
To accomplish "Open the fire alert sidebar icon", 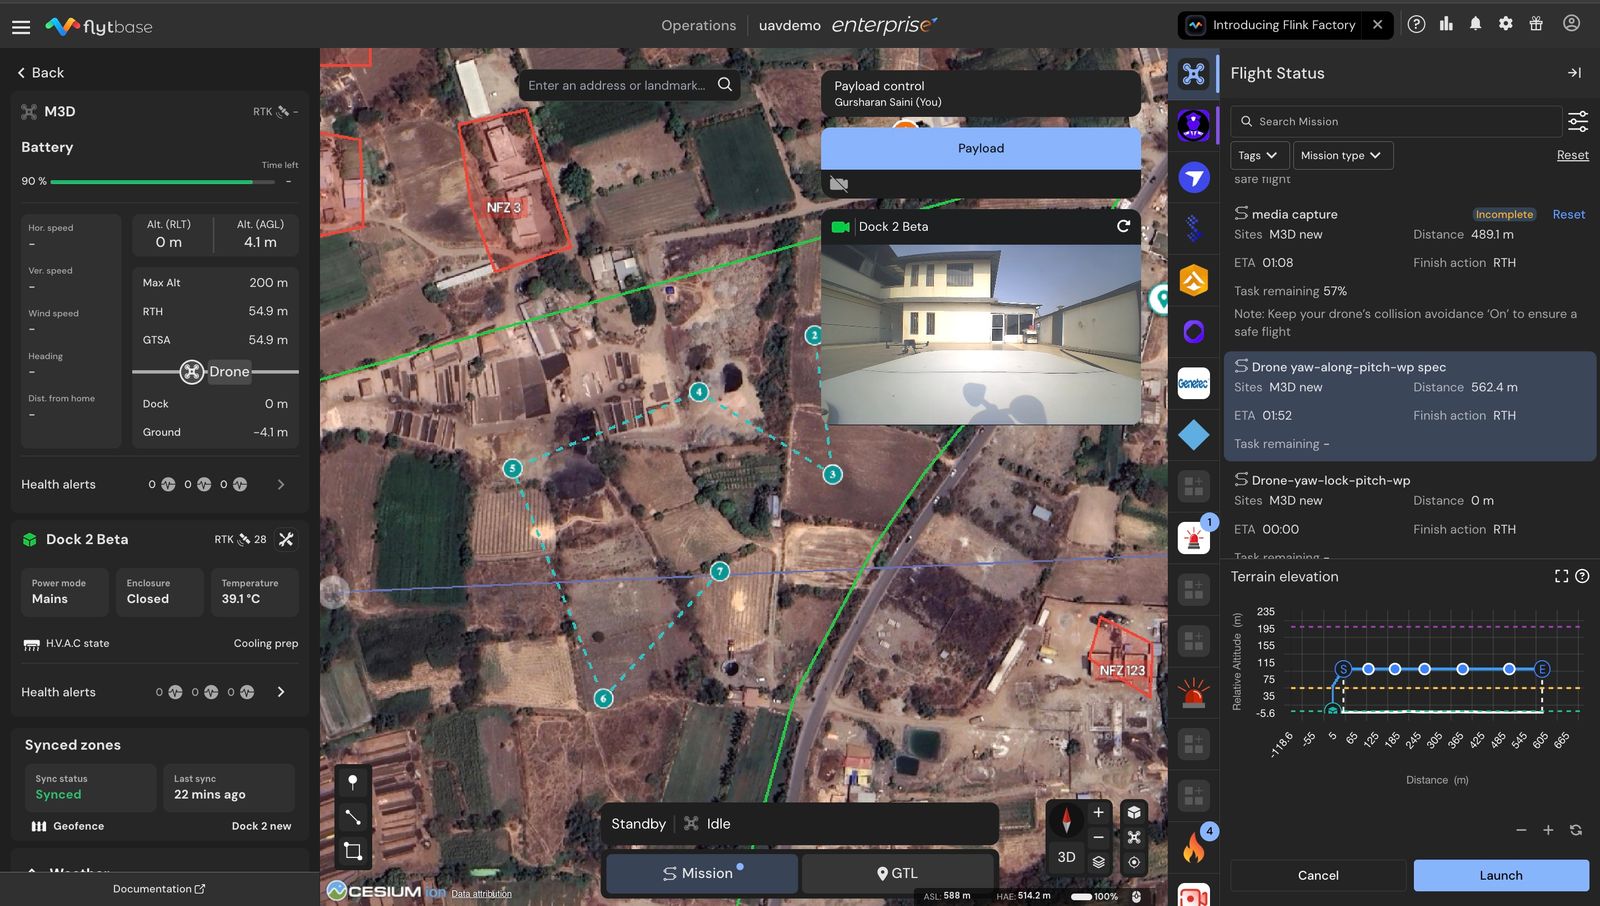I will (x=1194, y=848).
